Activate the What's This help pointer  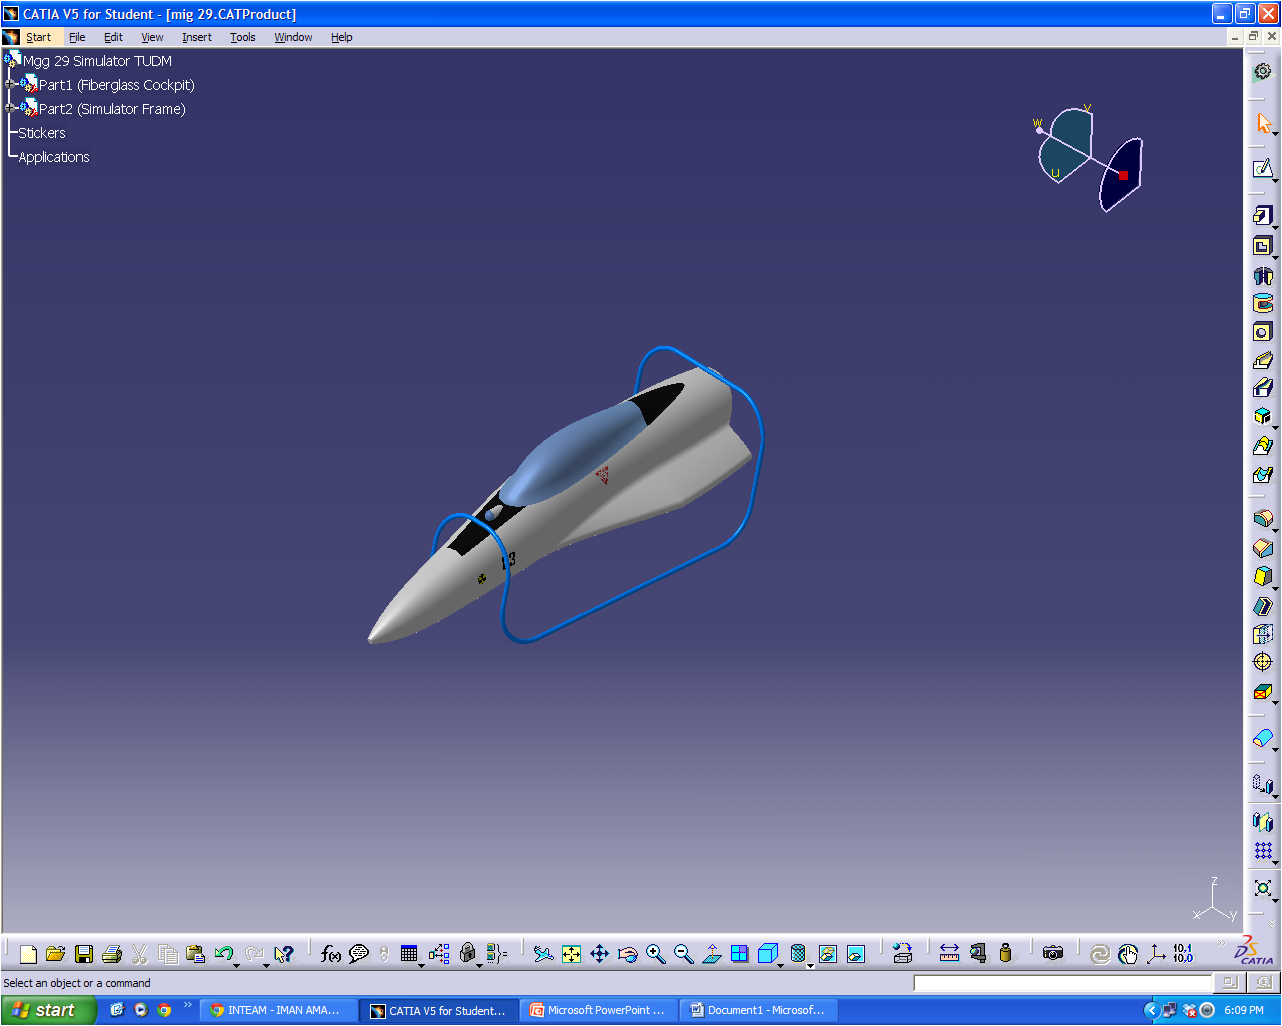tap(284, 954)
